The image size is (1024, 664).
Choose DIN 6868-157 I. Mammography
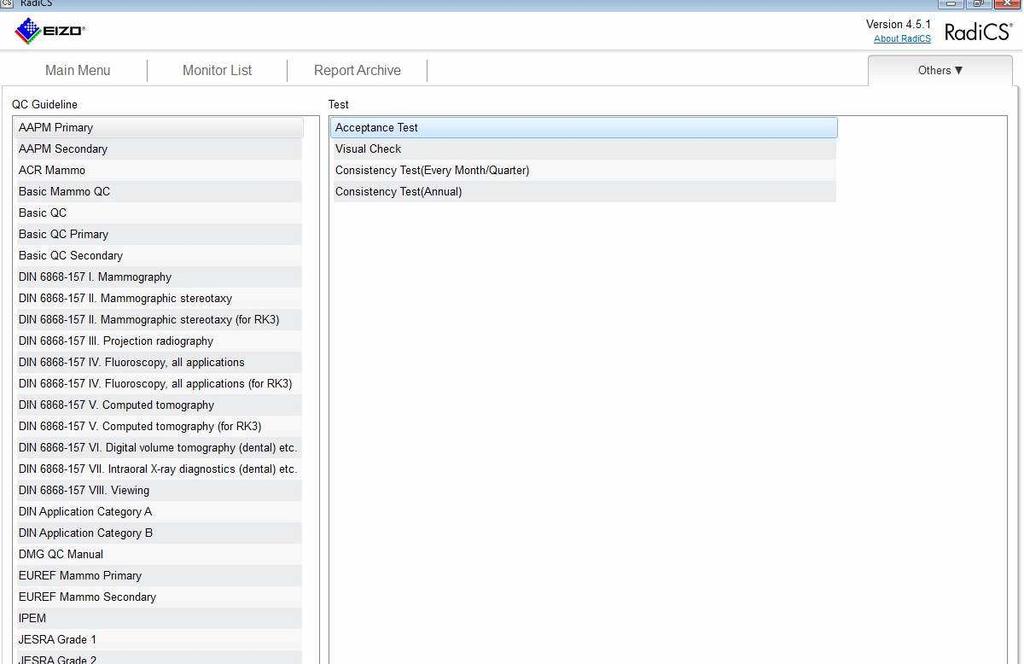coord(159,277)
